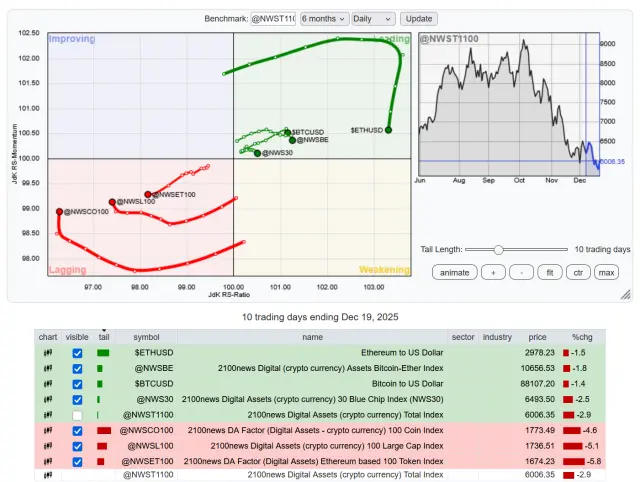Uncheck visibility for @NWSL100
640x482 pixels.
click(x=77, y=446)
